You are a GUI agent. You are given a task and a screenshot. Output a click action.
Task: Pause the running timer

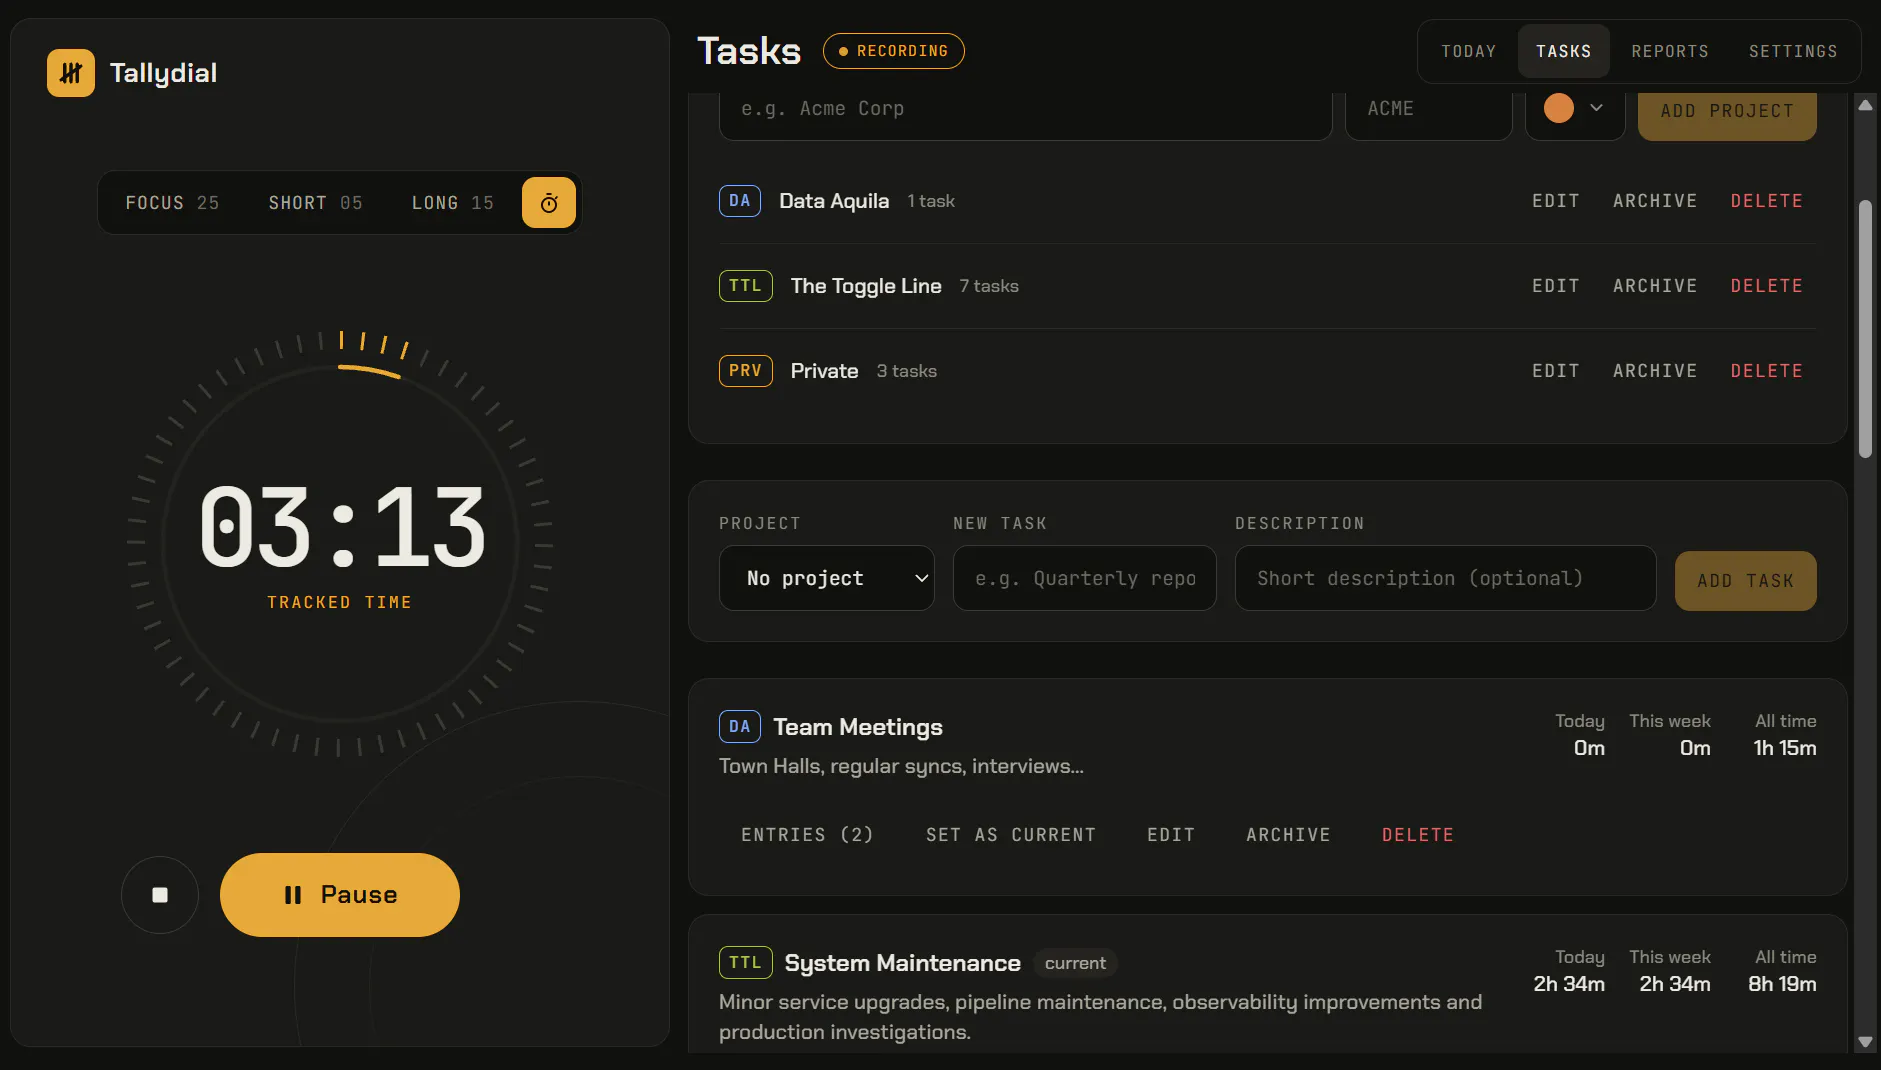[340, 895]
